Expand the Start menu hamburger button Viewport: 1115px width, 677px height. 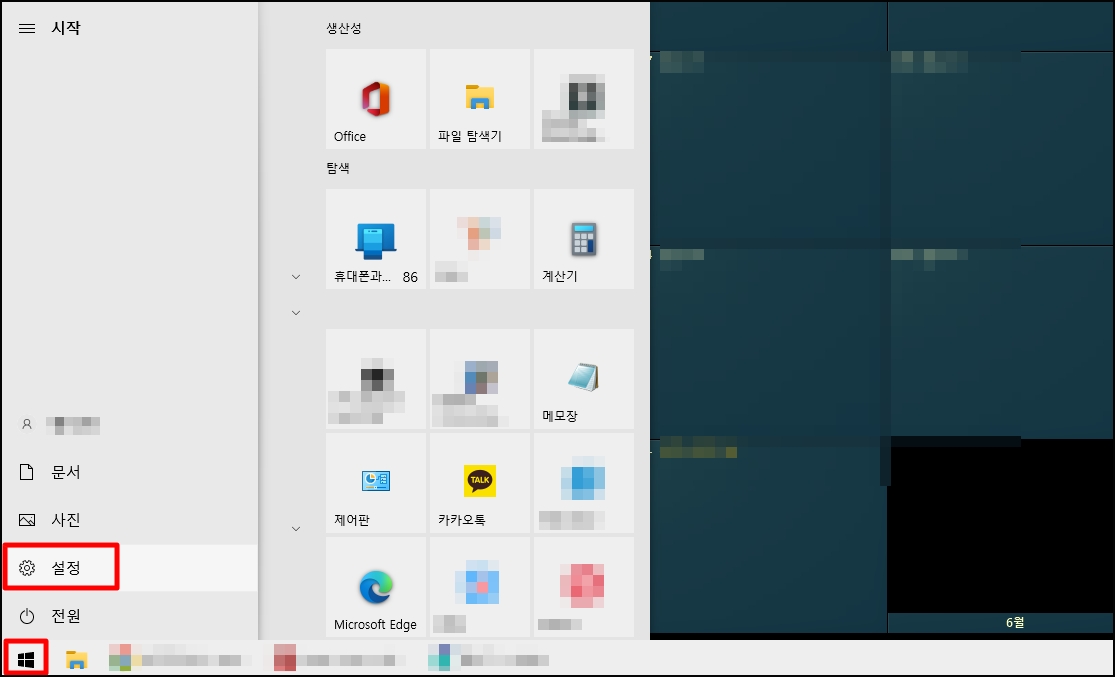[x=27, y=28]
